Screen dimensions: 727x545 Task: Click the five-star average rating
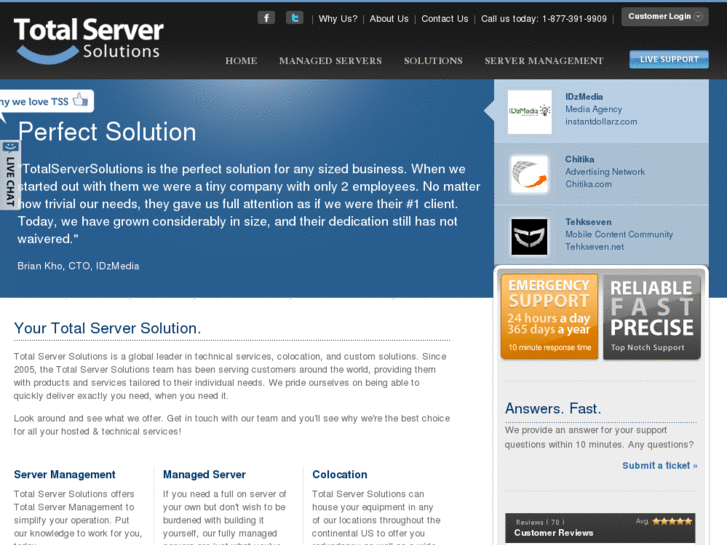click(x=672, y=521)
